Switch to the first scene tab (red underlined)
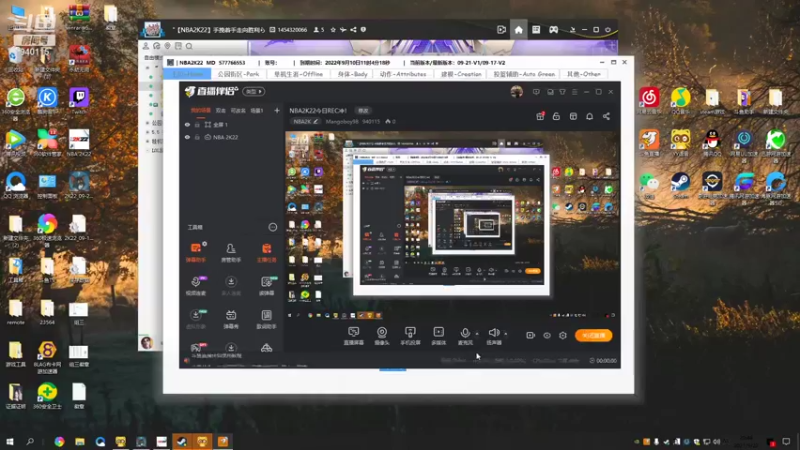This screenshot has height=450, width=800. click(201, 110)
